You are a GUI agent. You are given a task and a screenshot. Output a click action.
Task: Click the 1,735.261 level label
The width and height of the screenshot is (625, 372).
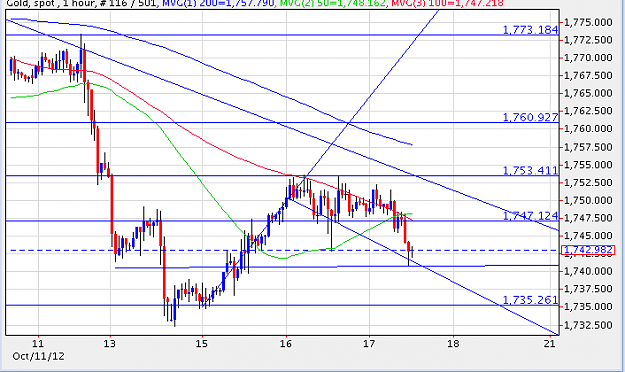point(530,300)
